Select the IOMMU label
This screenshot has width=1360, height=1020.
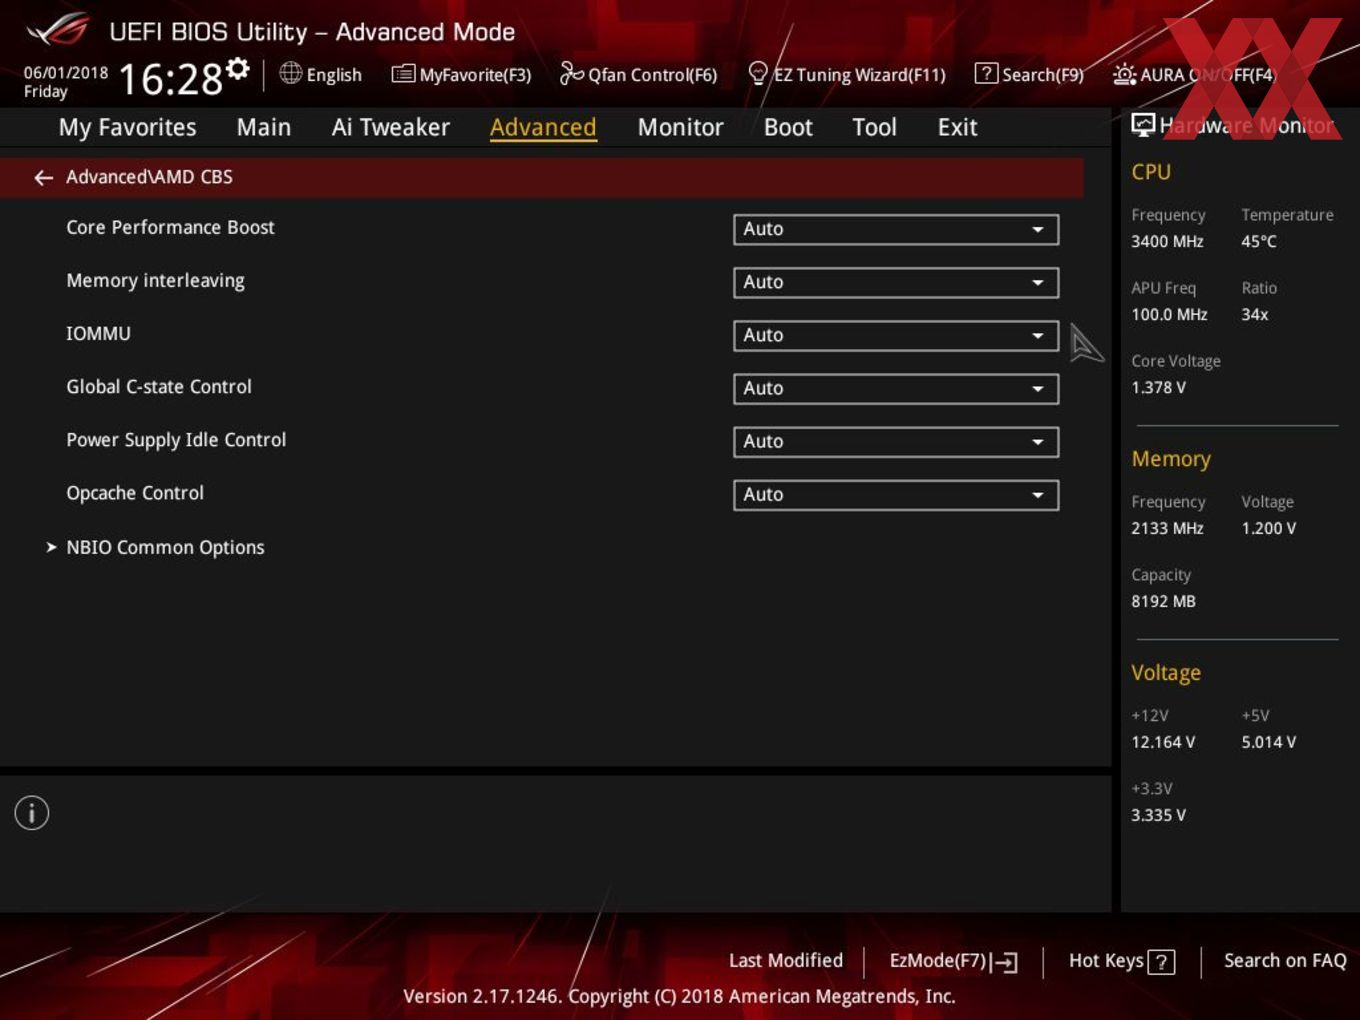pos(98,333)
